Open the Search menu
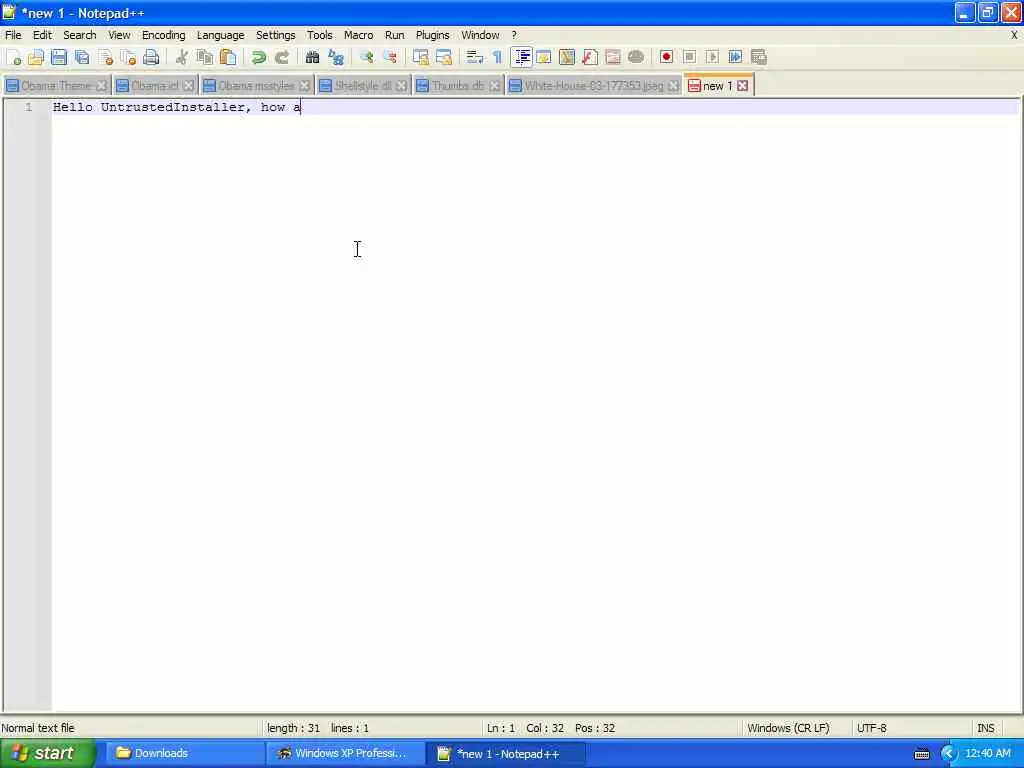1024x768 pixels. (80, 35)
